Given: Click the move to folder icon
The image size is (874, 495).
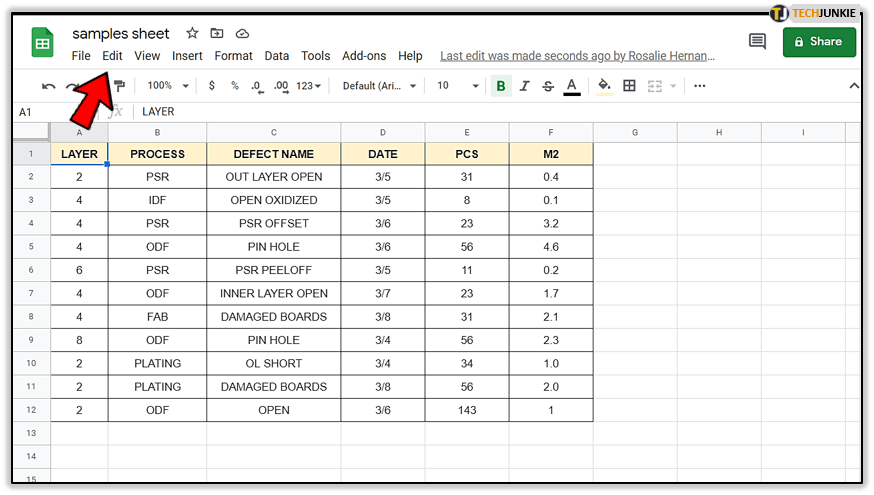Looking at the screenshot, I should (x=217, y=34).
